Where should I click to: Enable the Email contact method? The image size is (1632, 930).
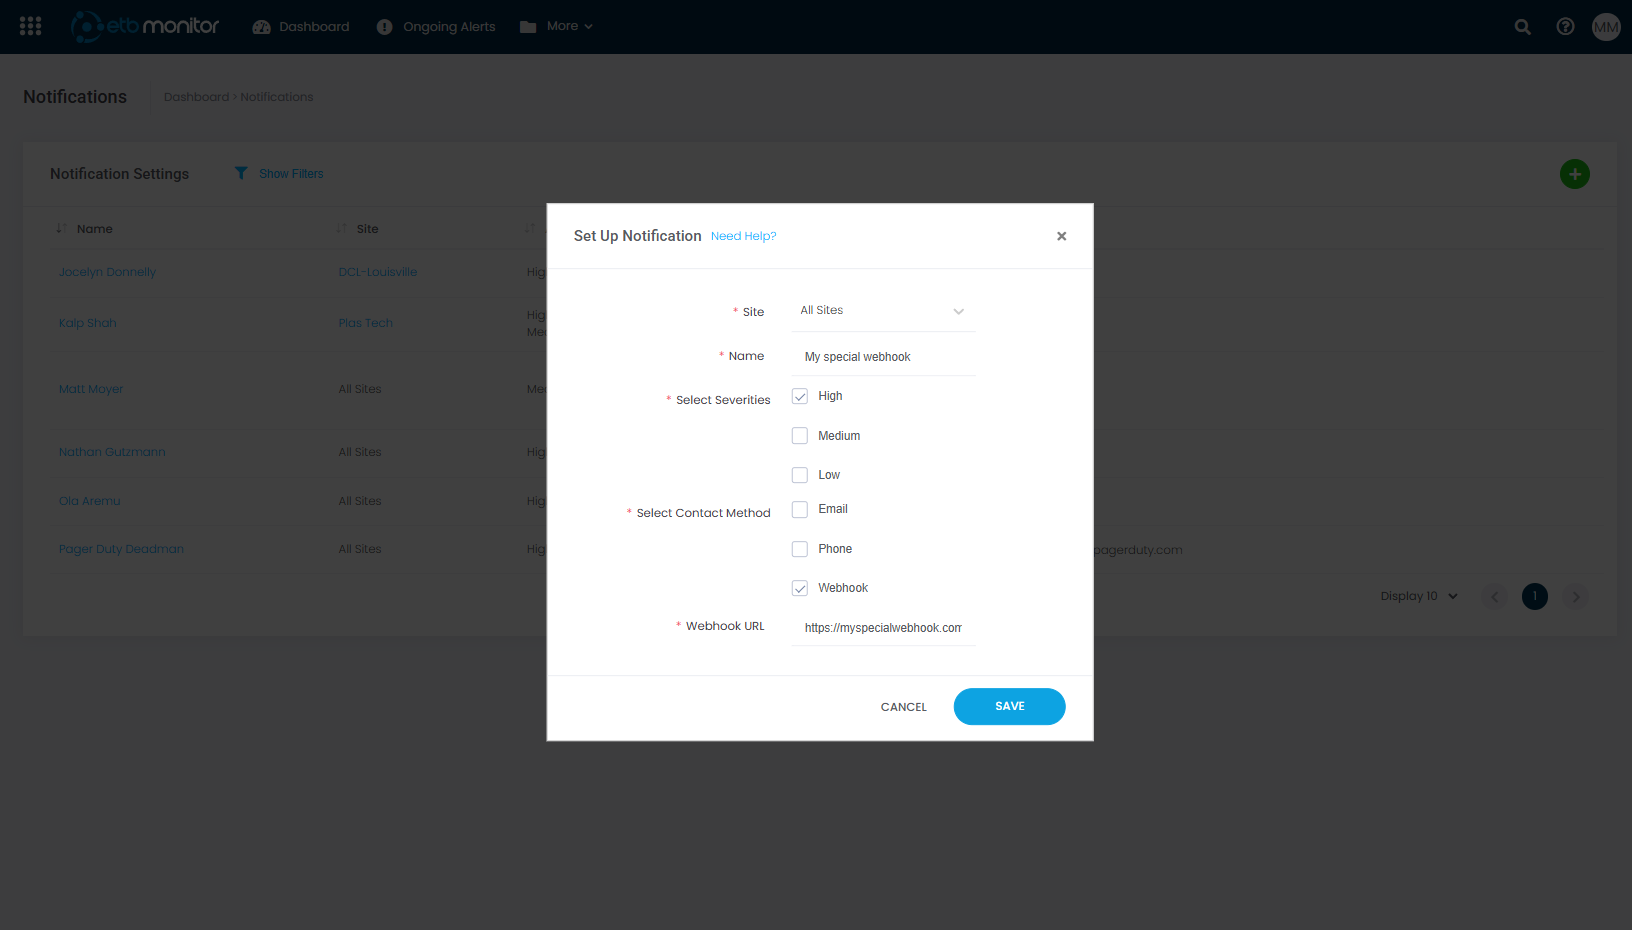[800, 510]
